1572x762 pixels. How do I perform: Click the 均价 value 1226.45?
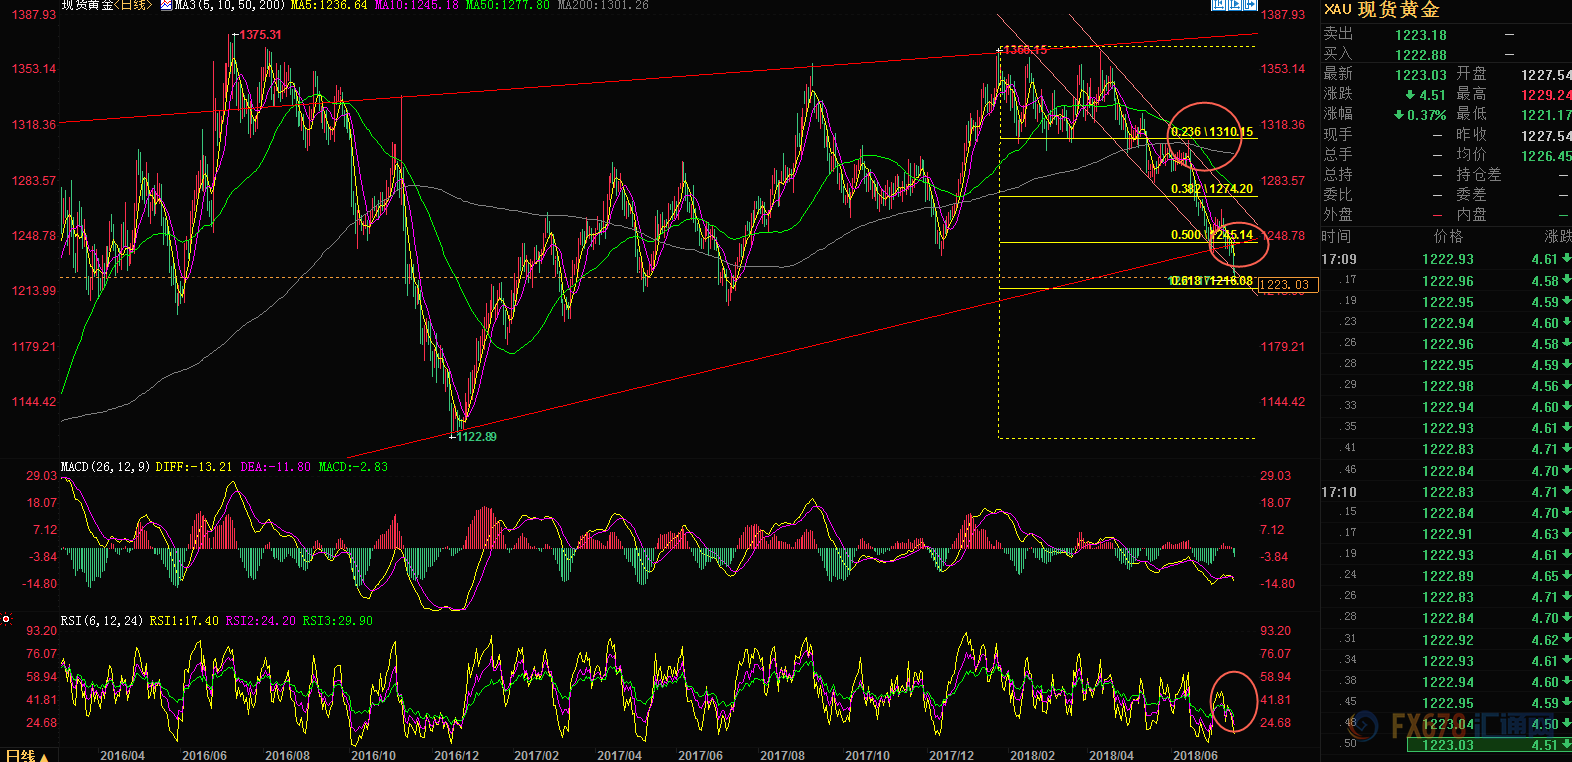pos(1546,156)
